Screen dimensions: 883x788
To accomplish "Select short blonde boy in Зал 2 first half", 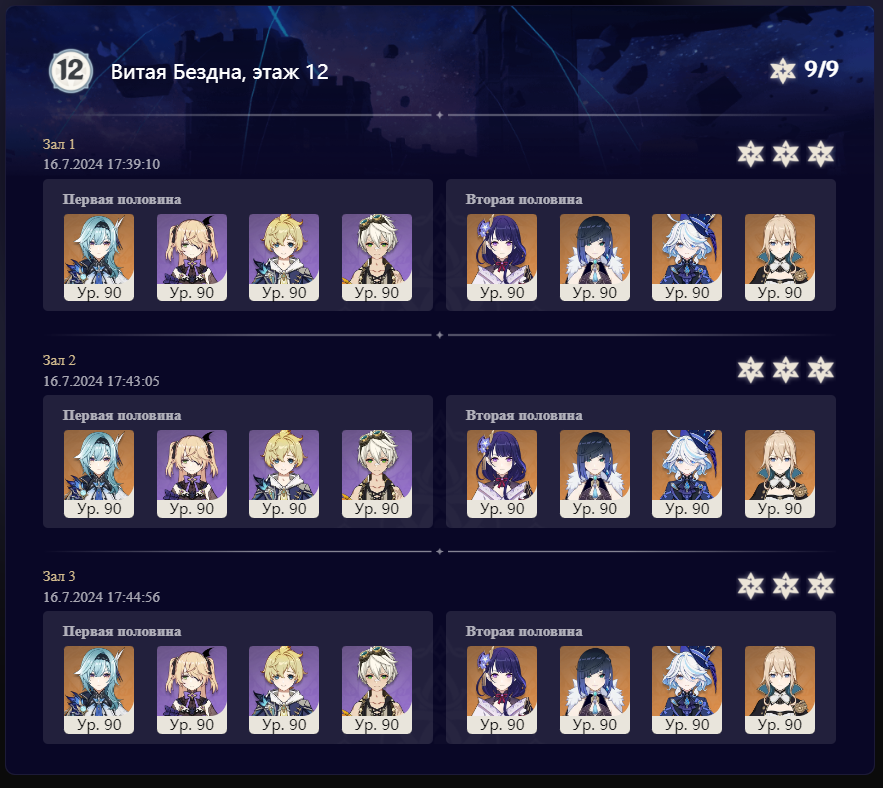I will click(x=284, y=474).
